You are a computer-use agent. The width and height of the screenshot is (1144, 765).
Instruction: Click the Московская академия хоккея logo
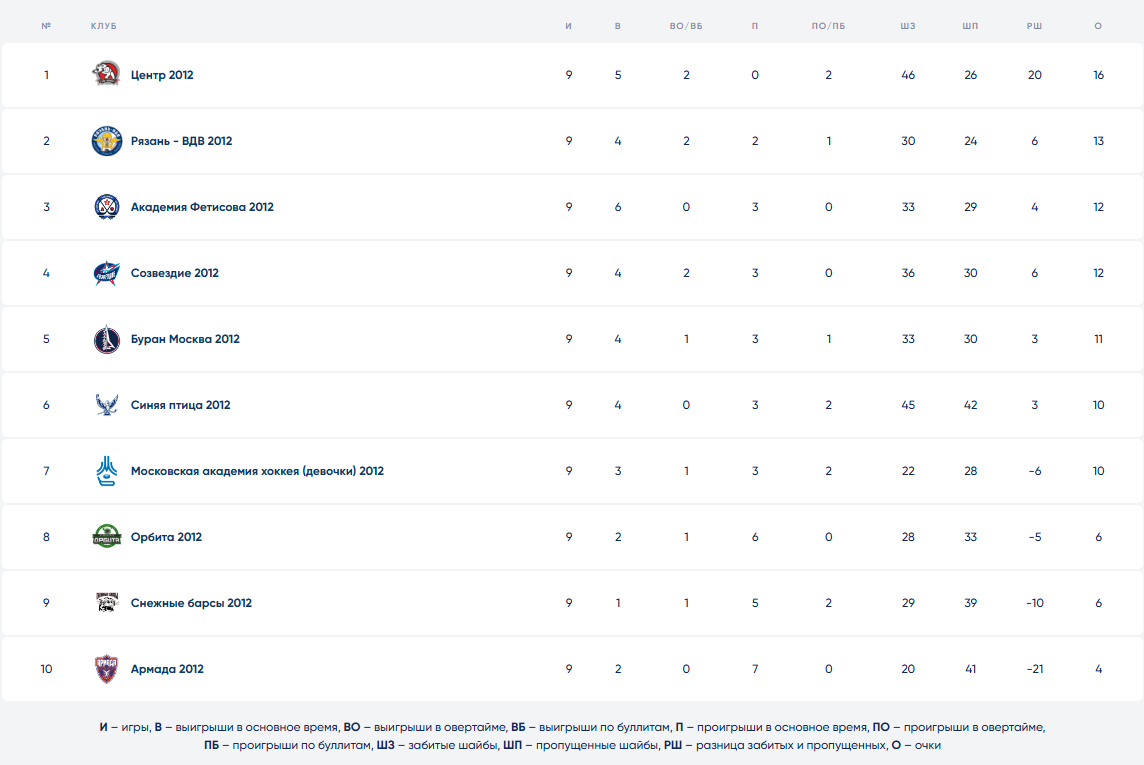click(x=106, y=471)
